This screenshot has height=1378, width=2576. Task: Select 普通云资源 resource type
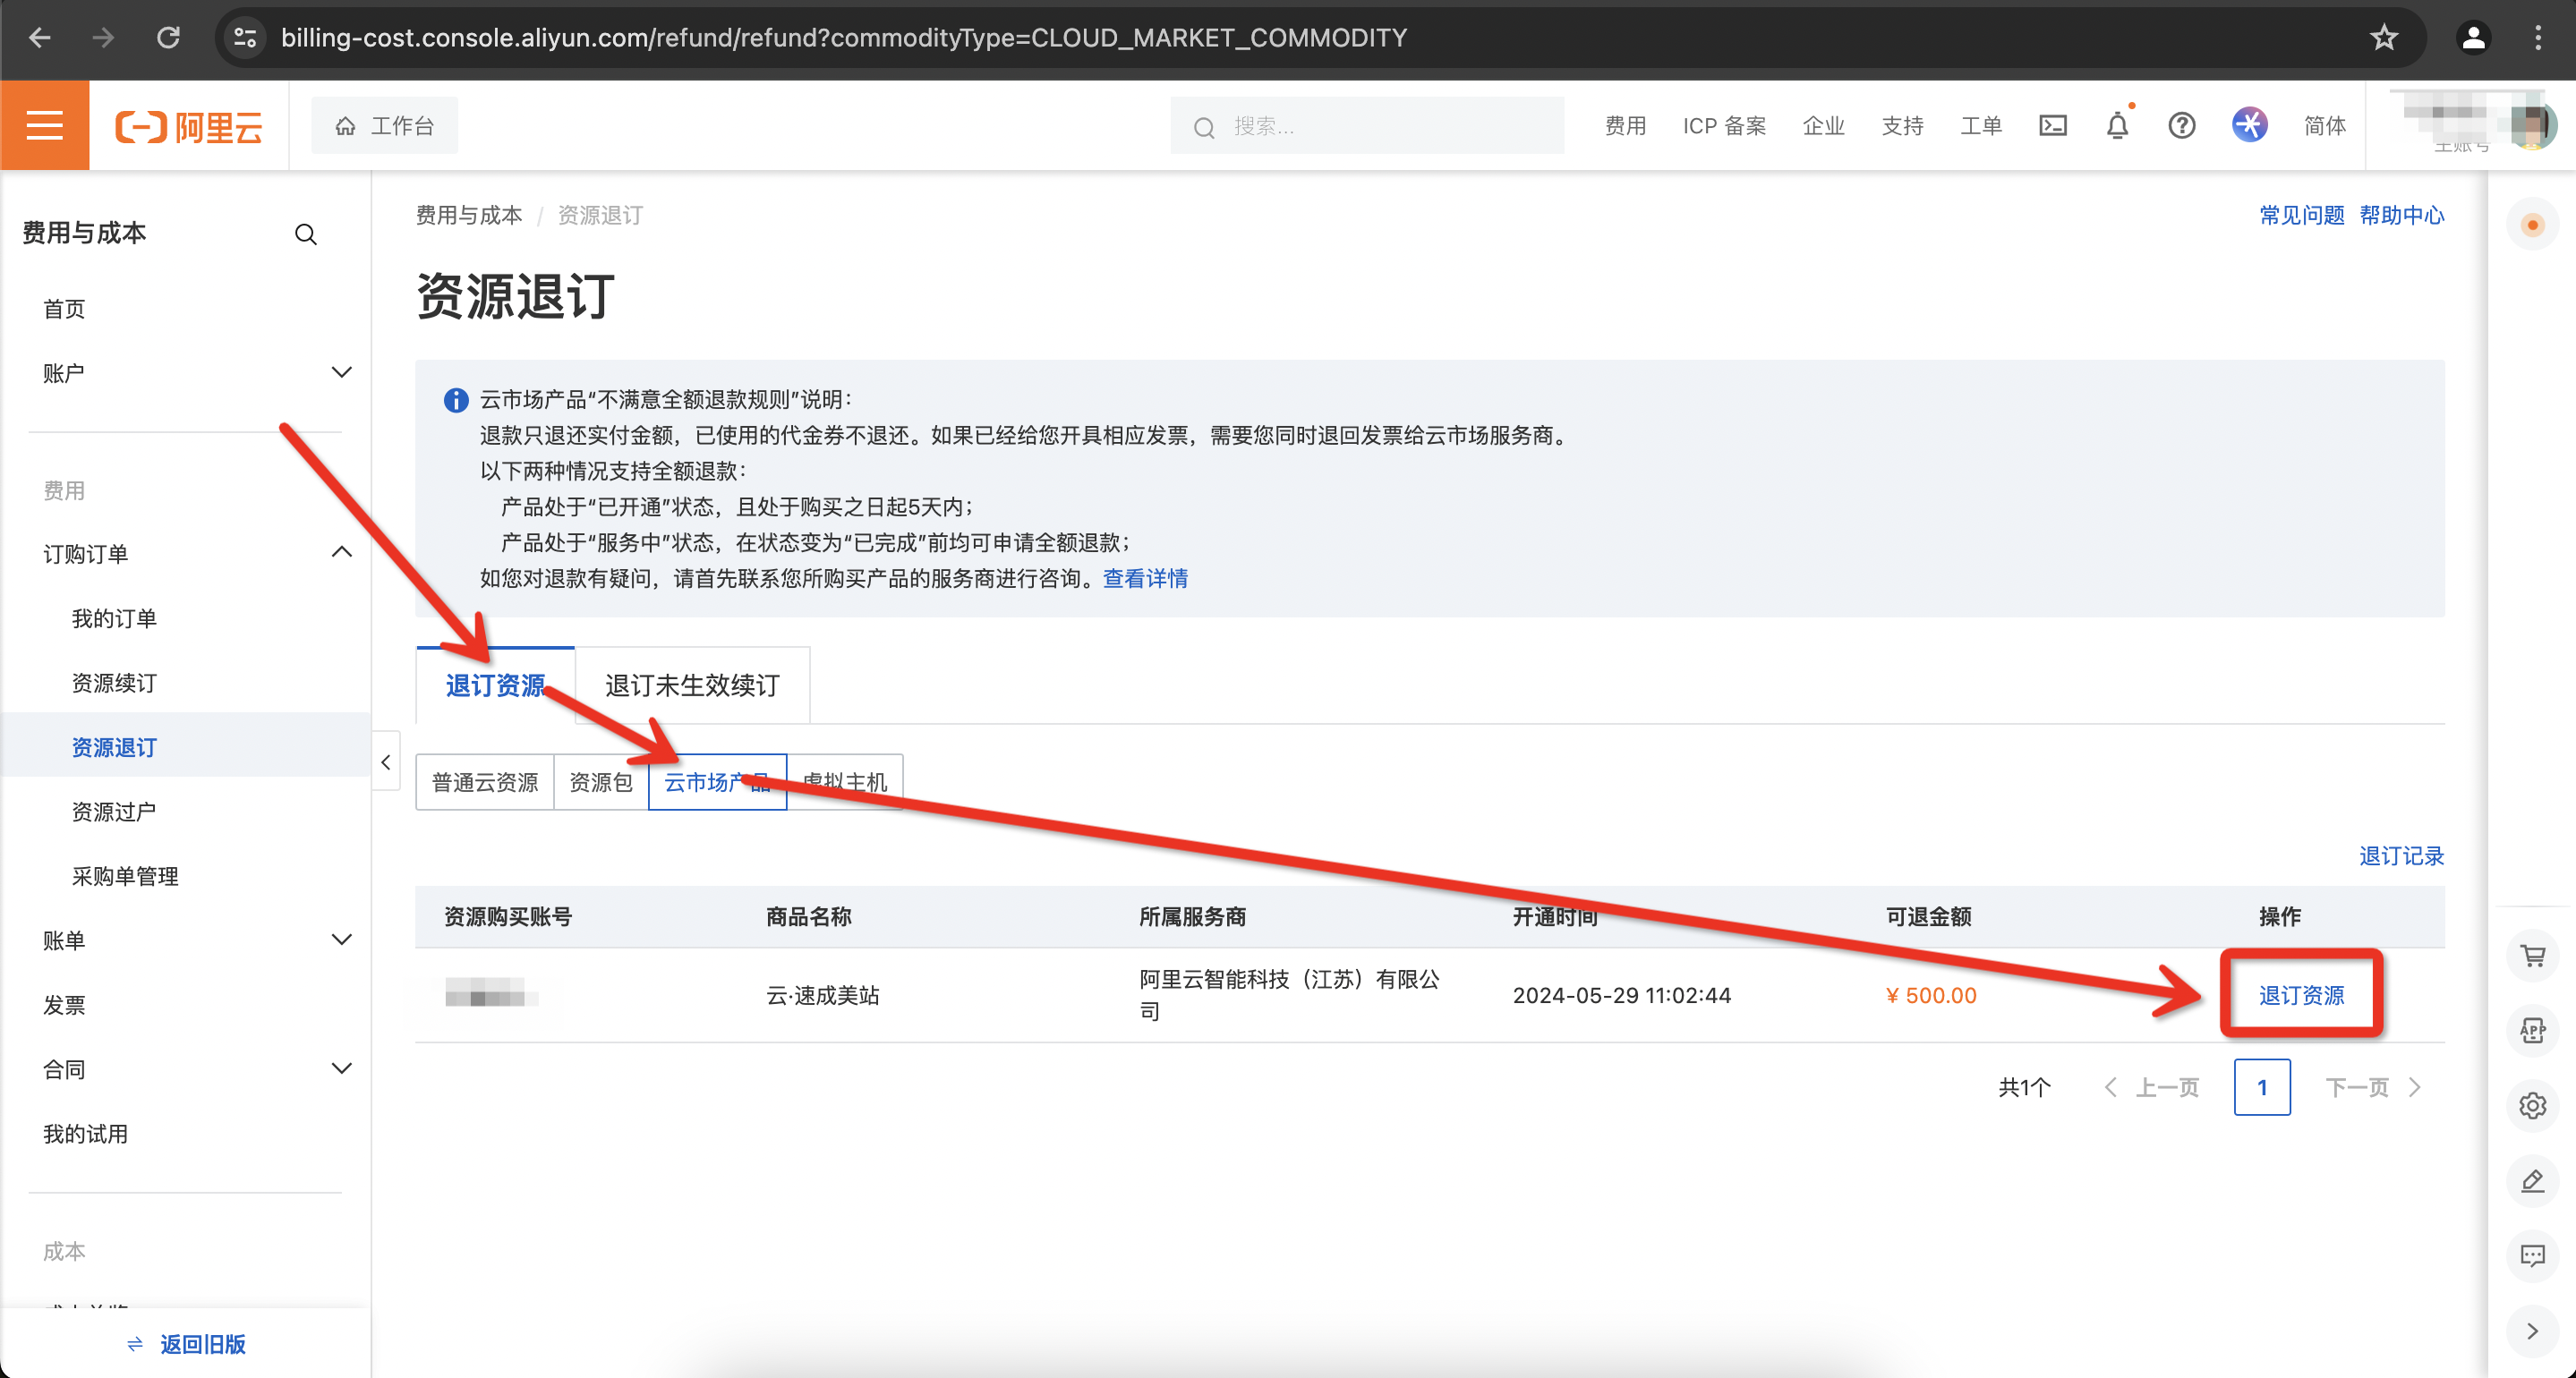(485, 782)
